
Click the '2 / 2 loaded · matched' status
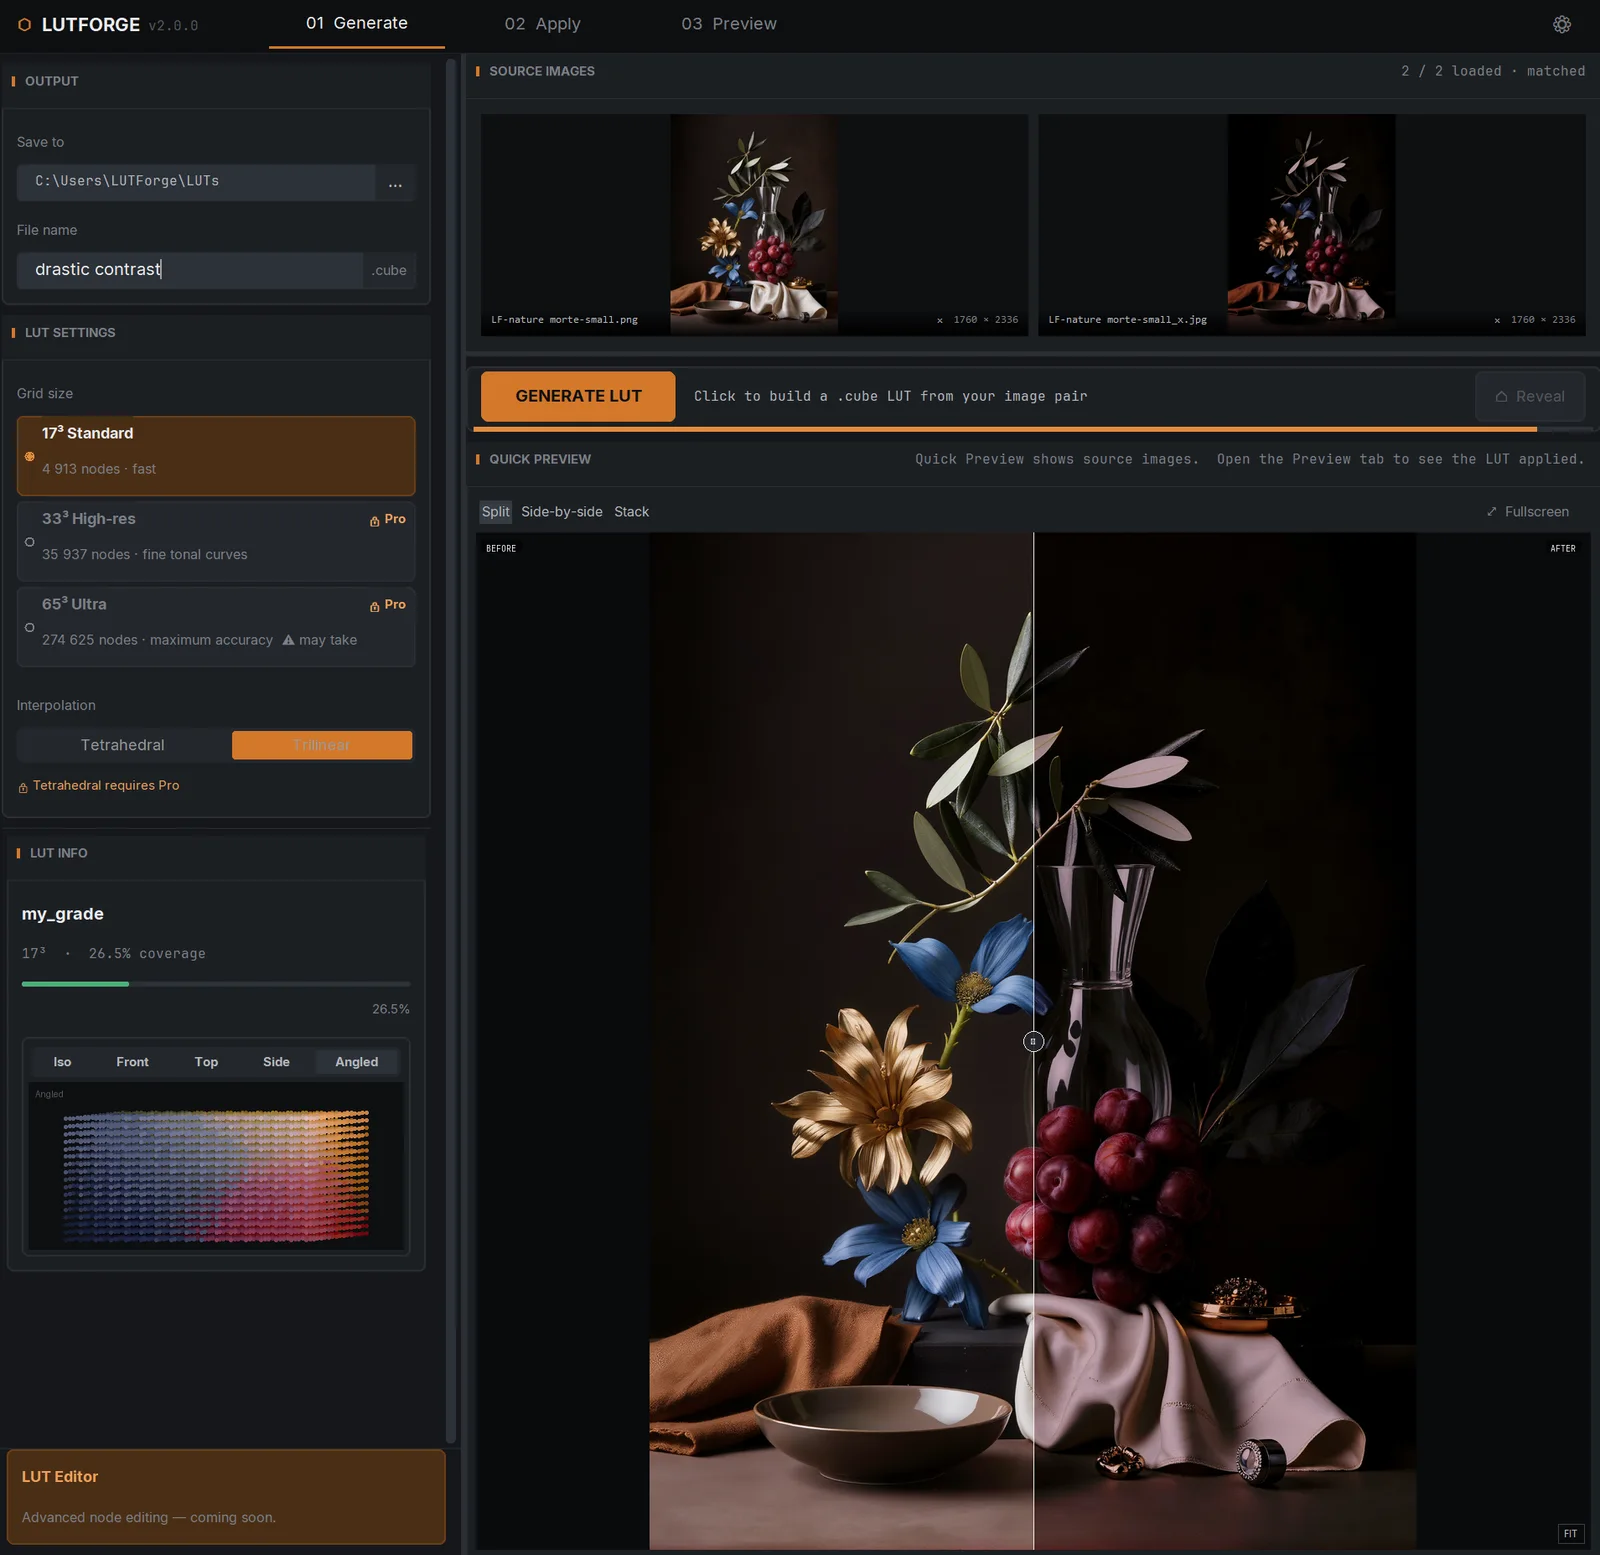1492,71
